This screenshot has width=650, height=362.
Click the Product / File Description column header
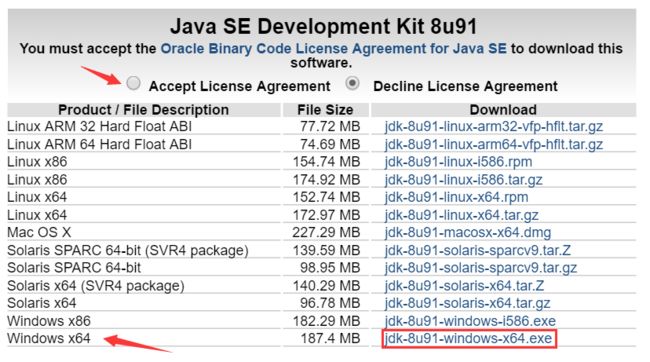(x=143, y=109)
